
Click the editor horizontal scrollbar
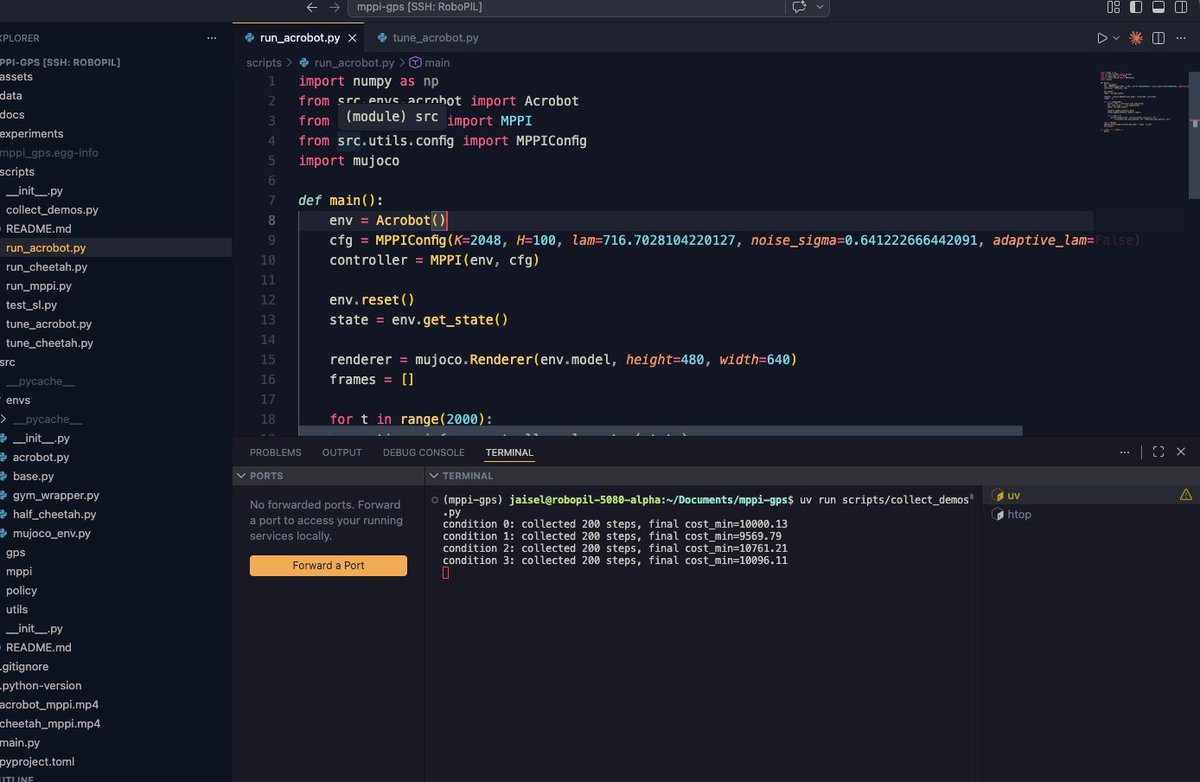coord(660,431)
